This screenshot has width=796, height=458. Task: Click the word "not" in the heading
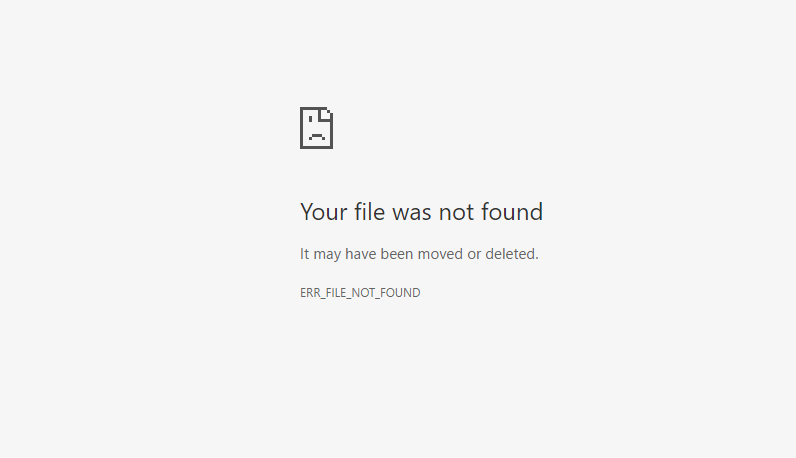(x=456, y=212)
